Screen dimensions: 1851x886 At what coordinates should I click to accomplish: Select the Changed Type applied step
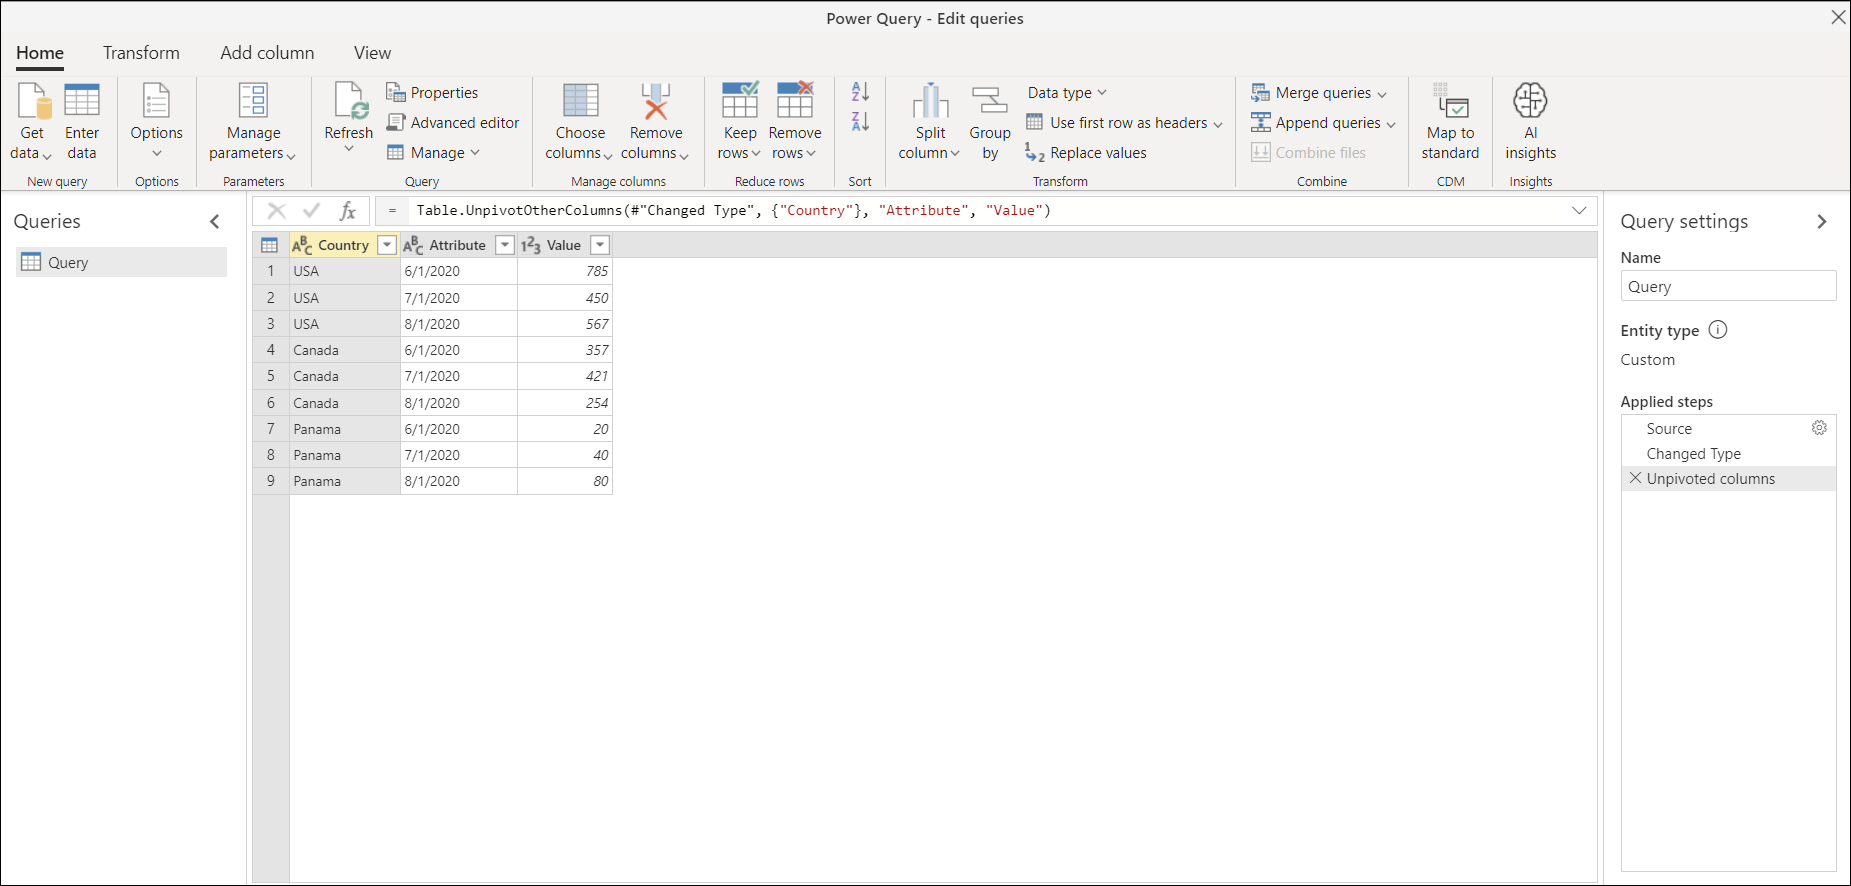coord(1728,453)
